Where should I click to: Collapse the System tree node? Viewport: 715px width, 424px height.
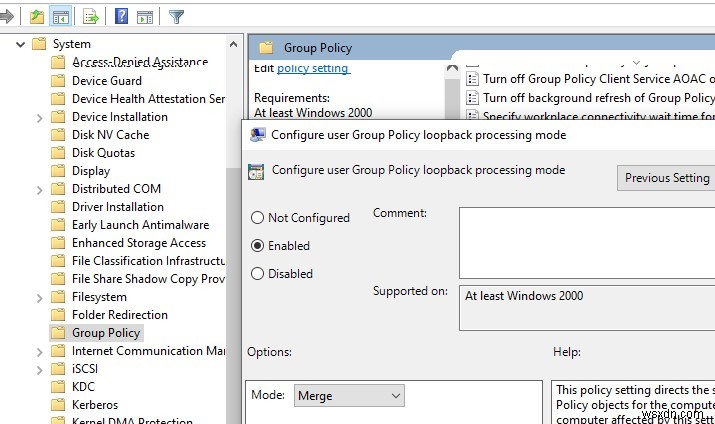pyautogui.click(x=20, y=44)
